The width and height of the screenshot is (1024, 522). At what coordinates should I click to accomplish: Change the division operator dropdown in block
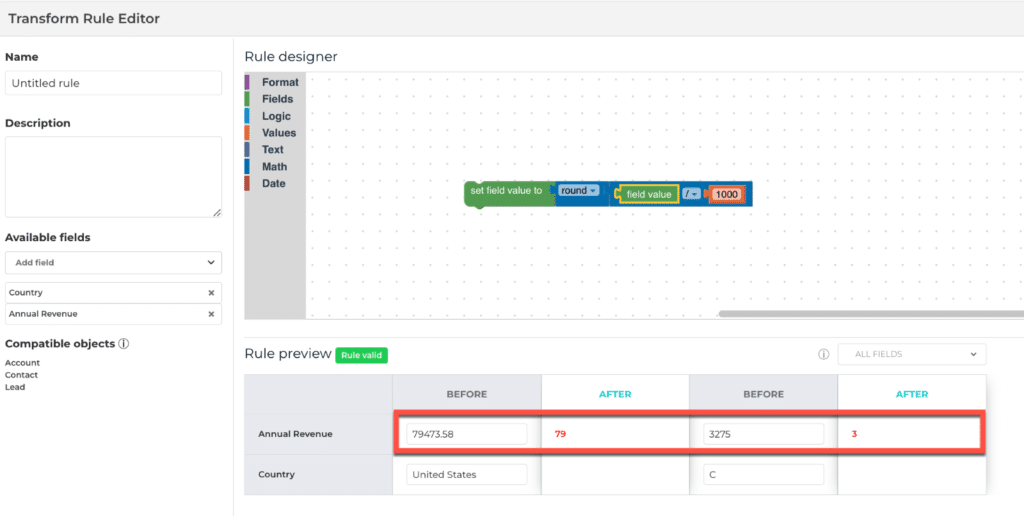coord(691,194)
